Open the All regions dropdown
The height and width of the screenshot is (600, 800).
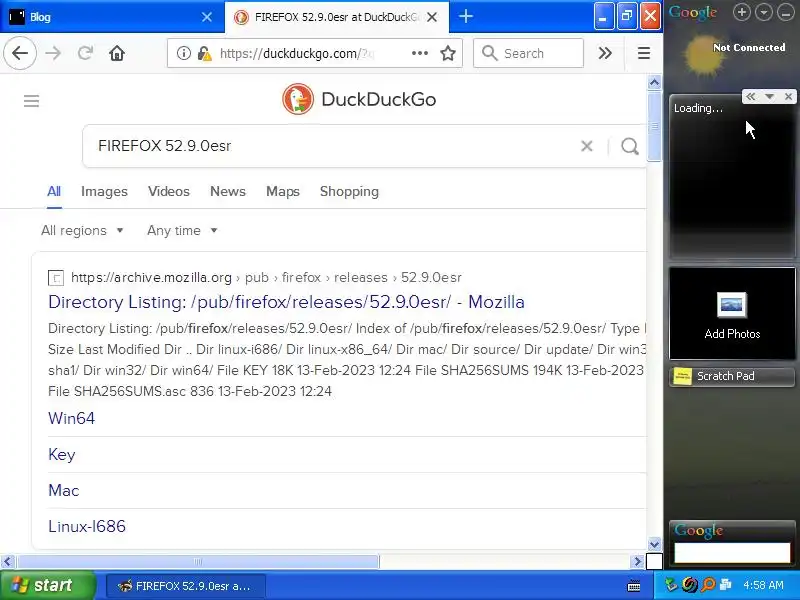click(x=82, y=231)
